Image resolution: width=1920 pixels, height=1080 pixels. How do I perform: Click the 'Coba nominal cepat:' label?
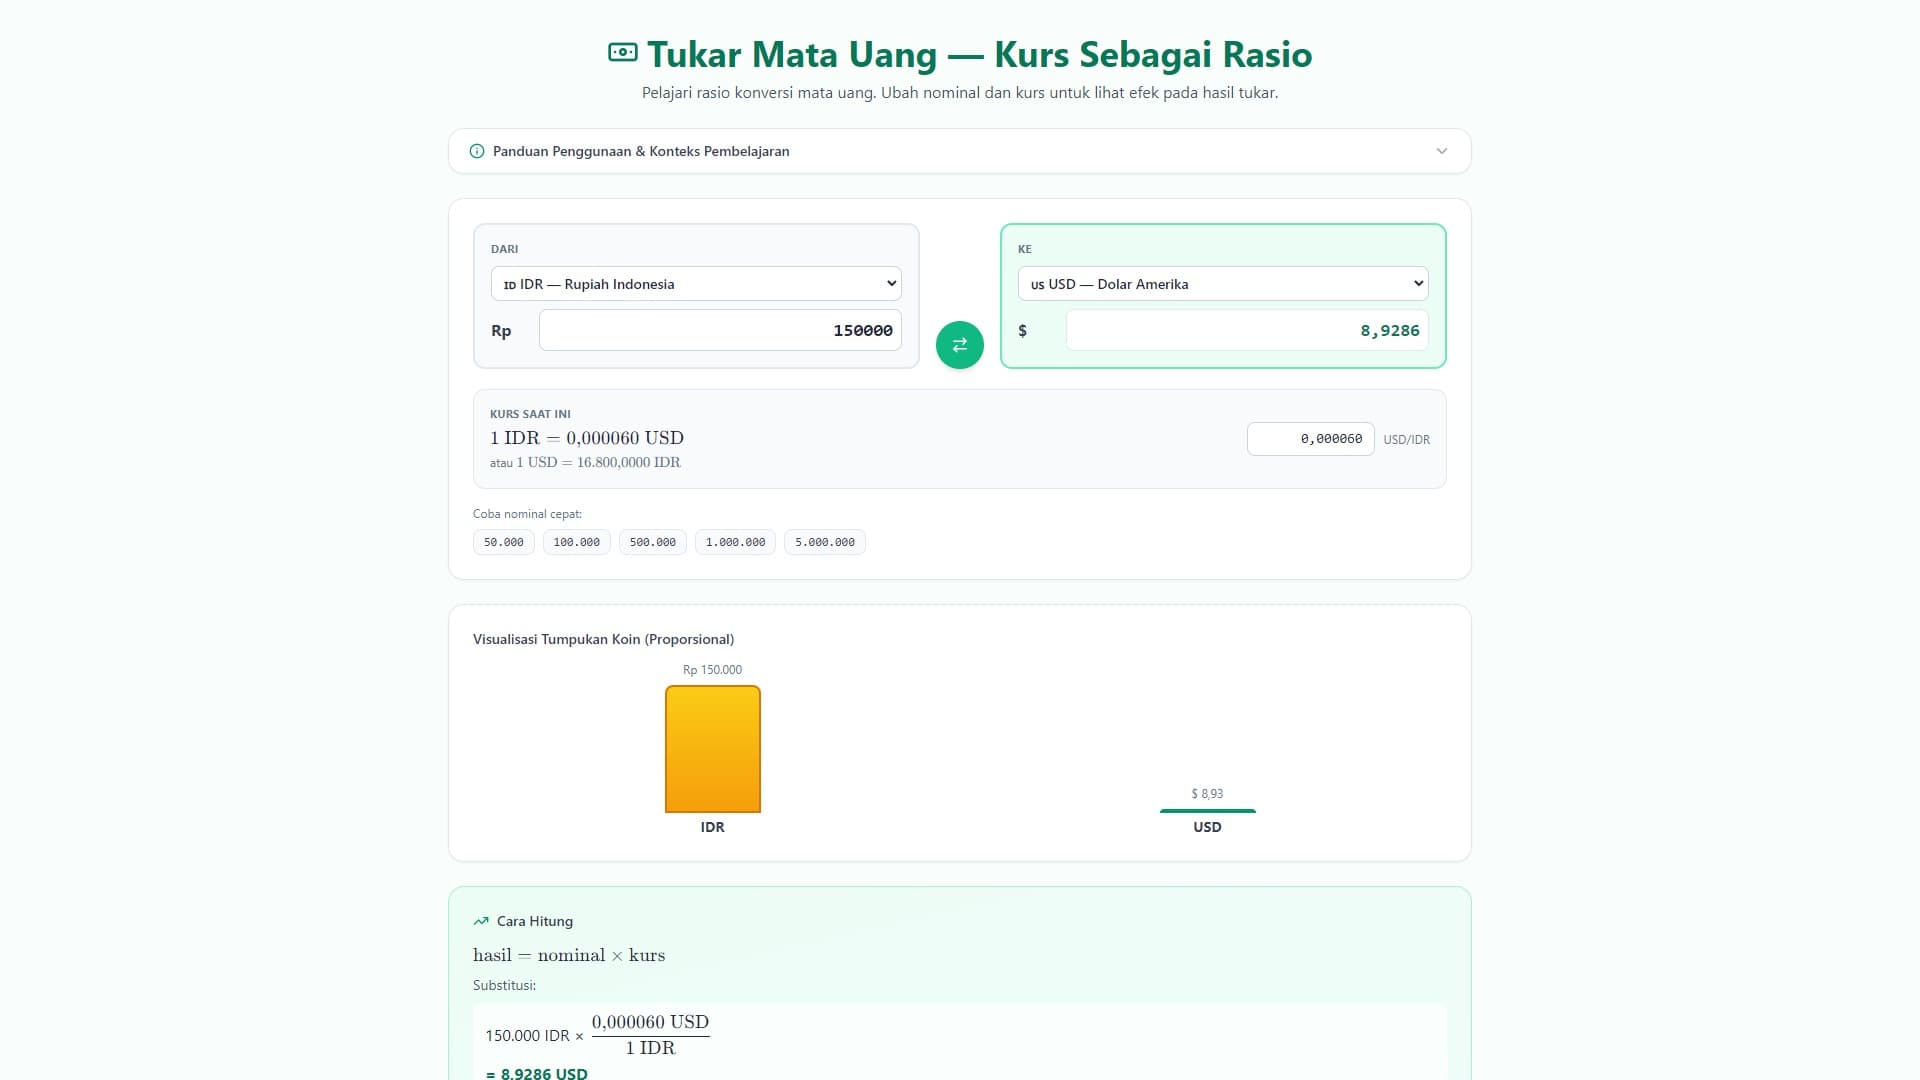click(x=527, y=514)
